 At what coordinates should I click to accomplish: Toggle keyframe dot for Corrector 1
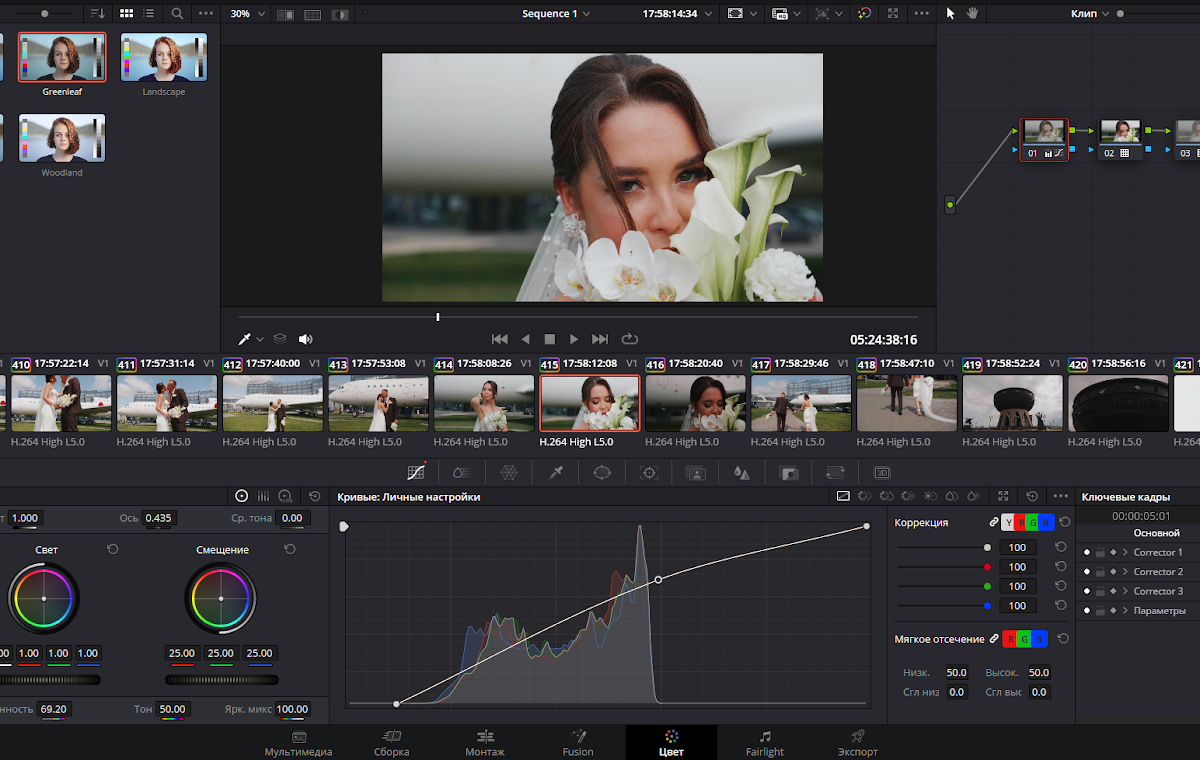pos(1087,552)
